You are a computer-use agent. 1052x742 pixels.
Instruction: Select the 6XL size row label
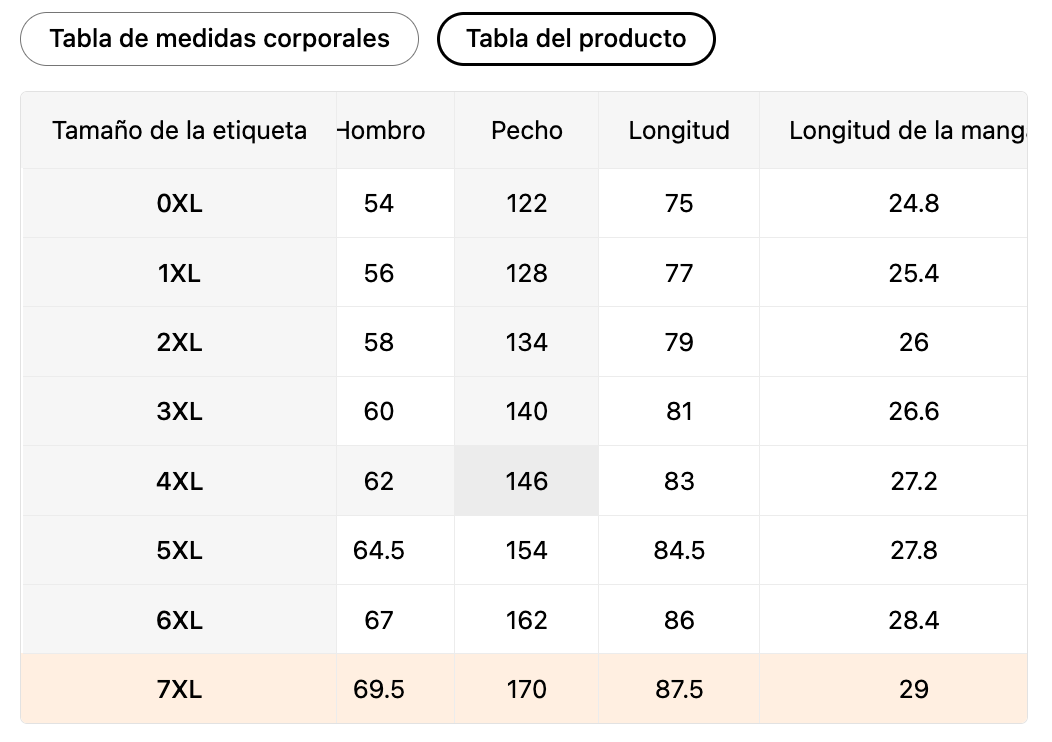pos(179,620)
